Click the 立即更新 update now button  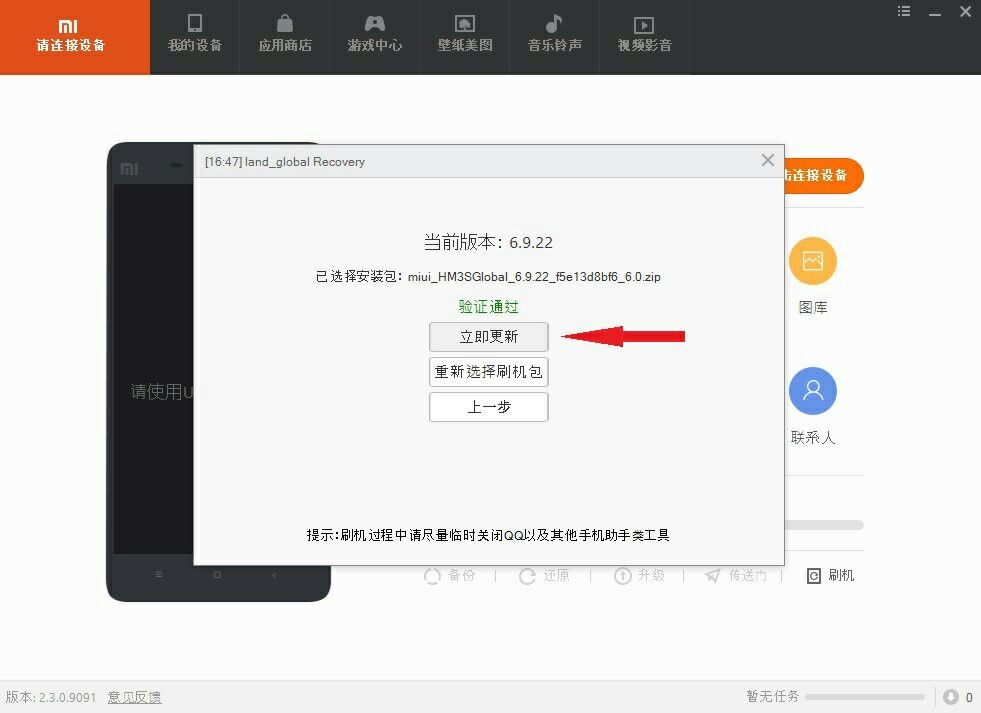click(489, 337)
